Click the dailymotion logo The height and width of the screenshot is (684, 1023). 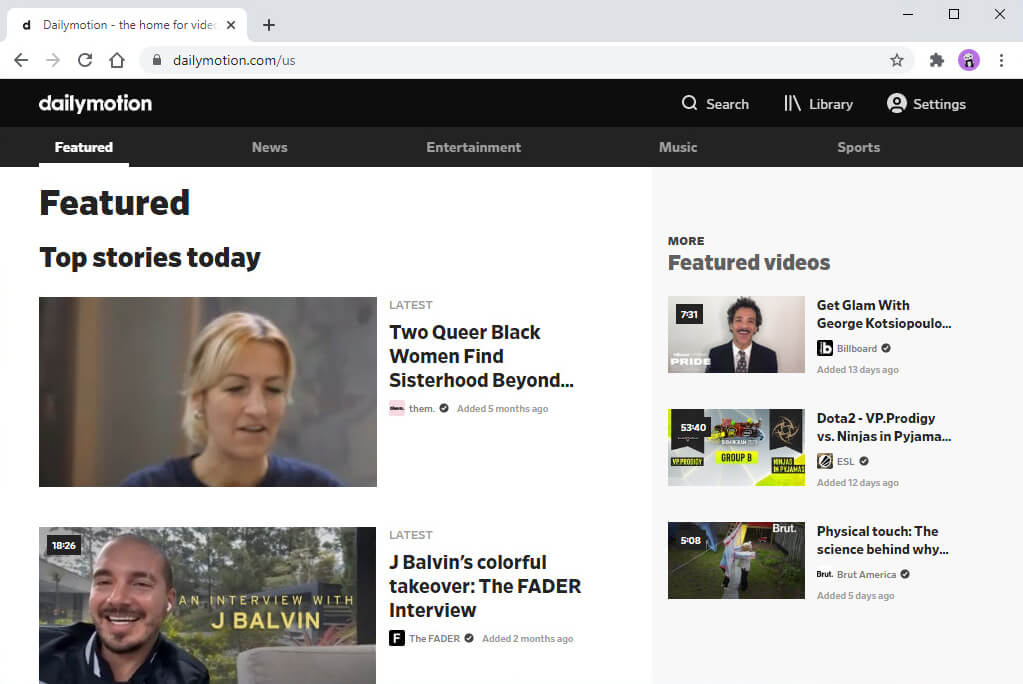(x=95, y=103)
